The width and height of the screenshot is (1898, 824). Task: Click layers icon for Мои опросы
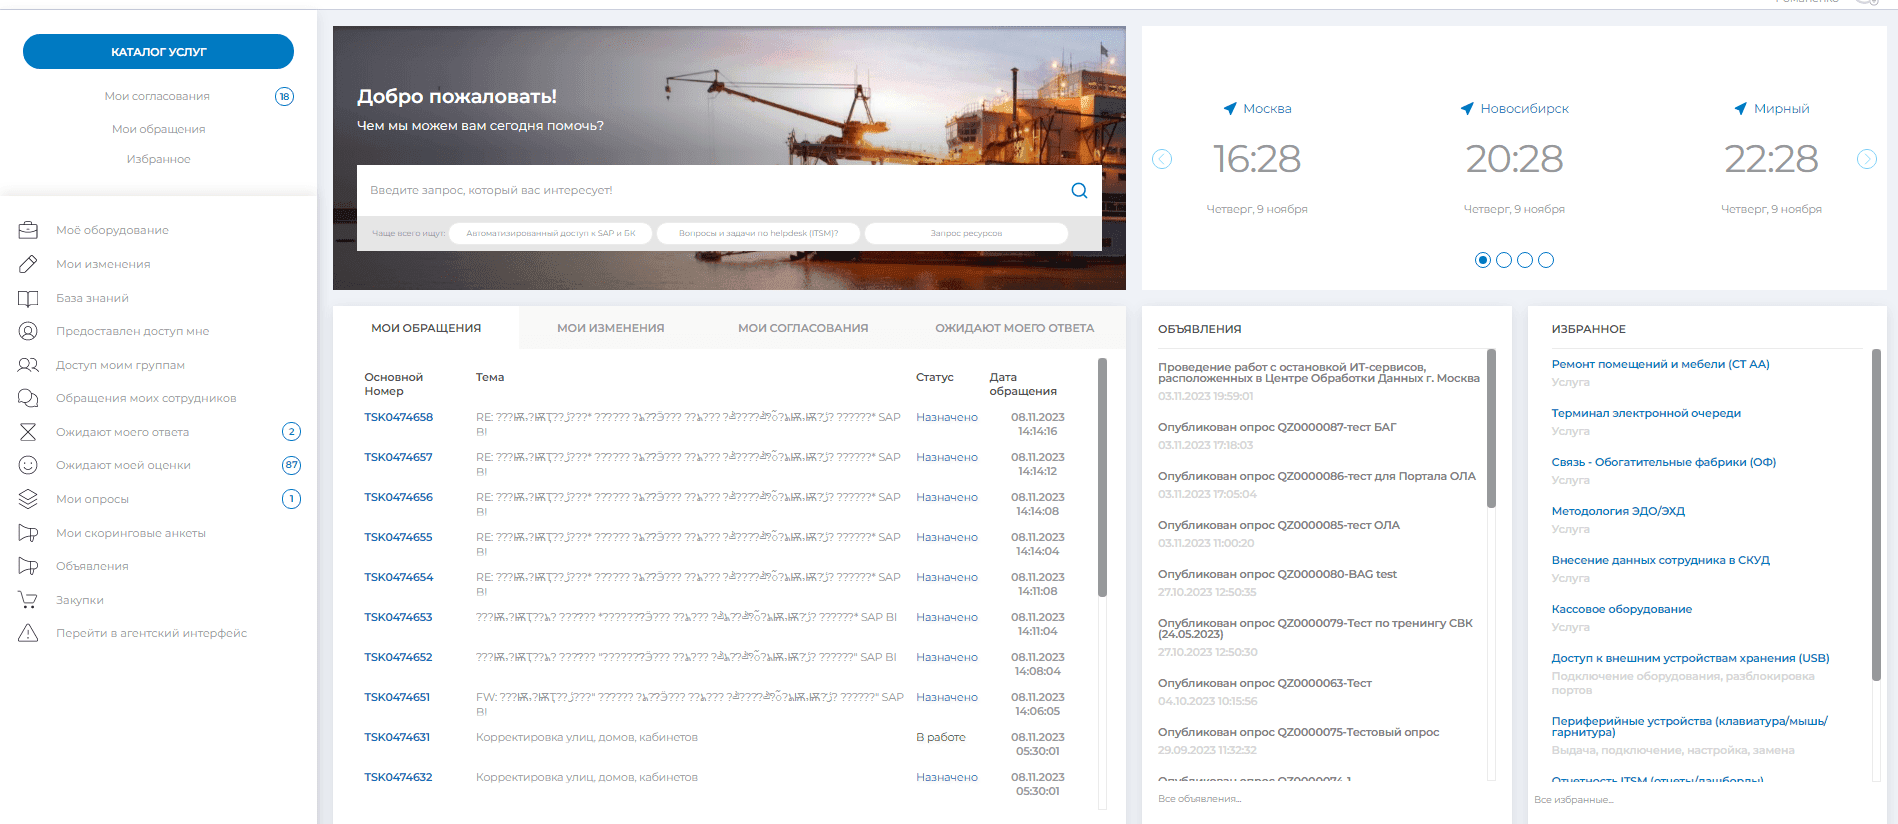pyautogui.click(x=28, y=499)
